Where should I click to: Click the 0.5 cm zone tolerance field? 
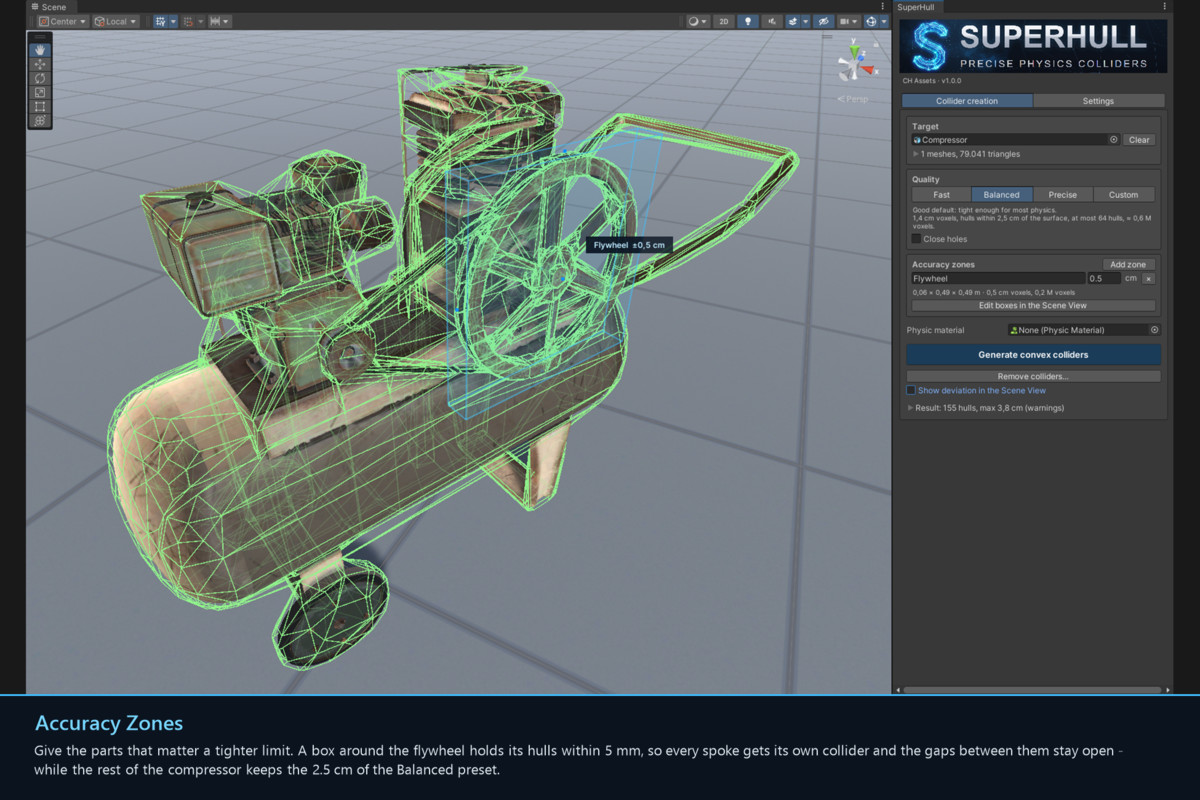[1103, 278]
